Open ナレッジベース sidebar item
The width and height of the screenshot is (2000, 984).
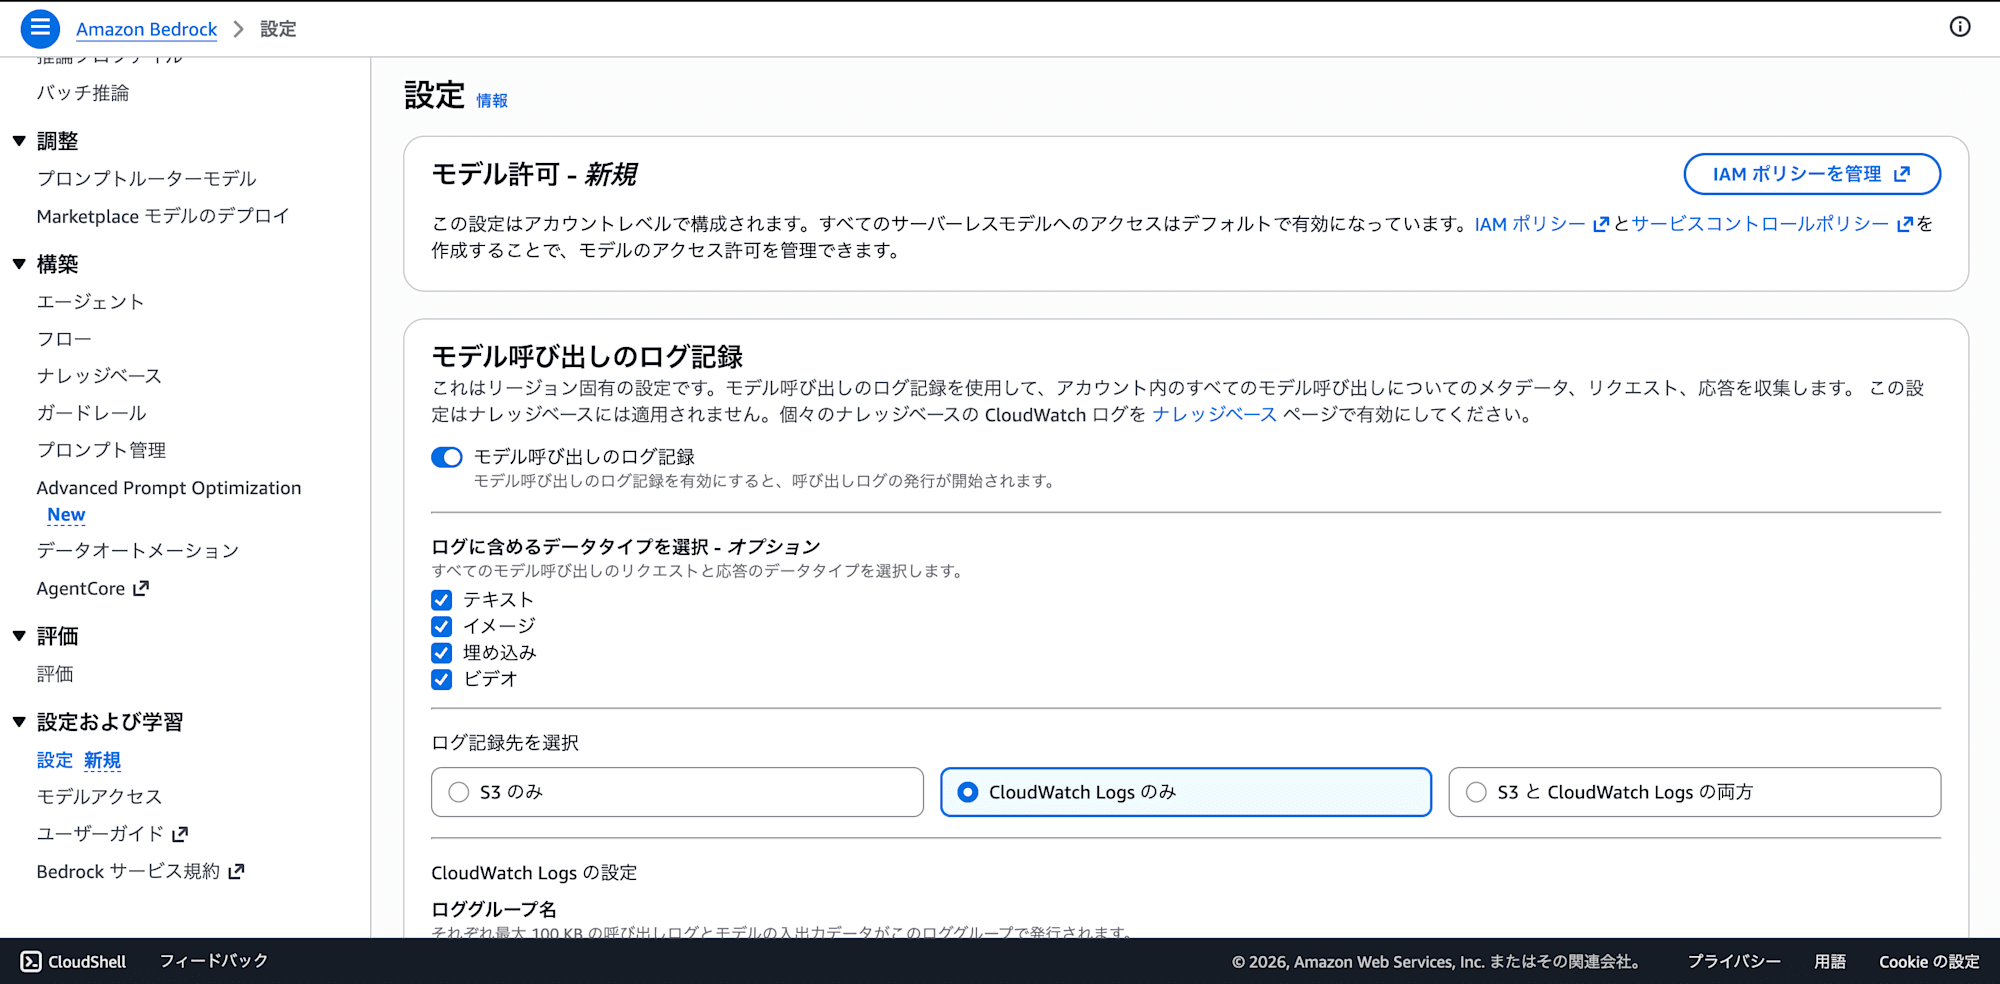[x=99, y=376]
